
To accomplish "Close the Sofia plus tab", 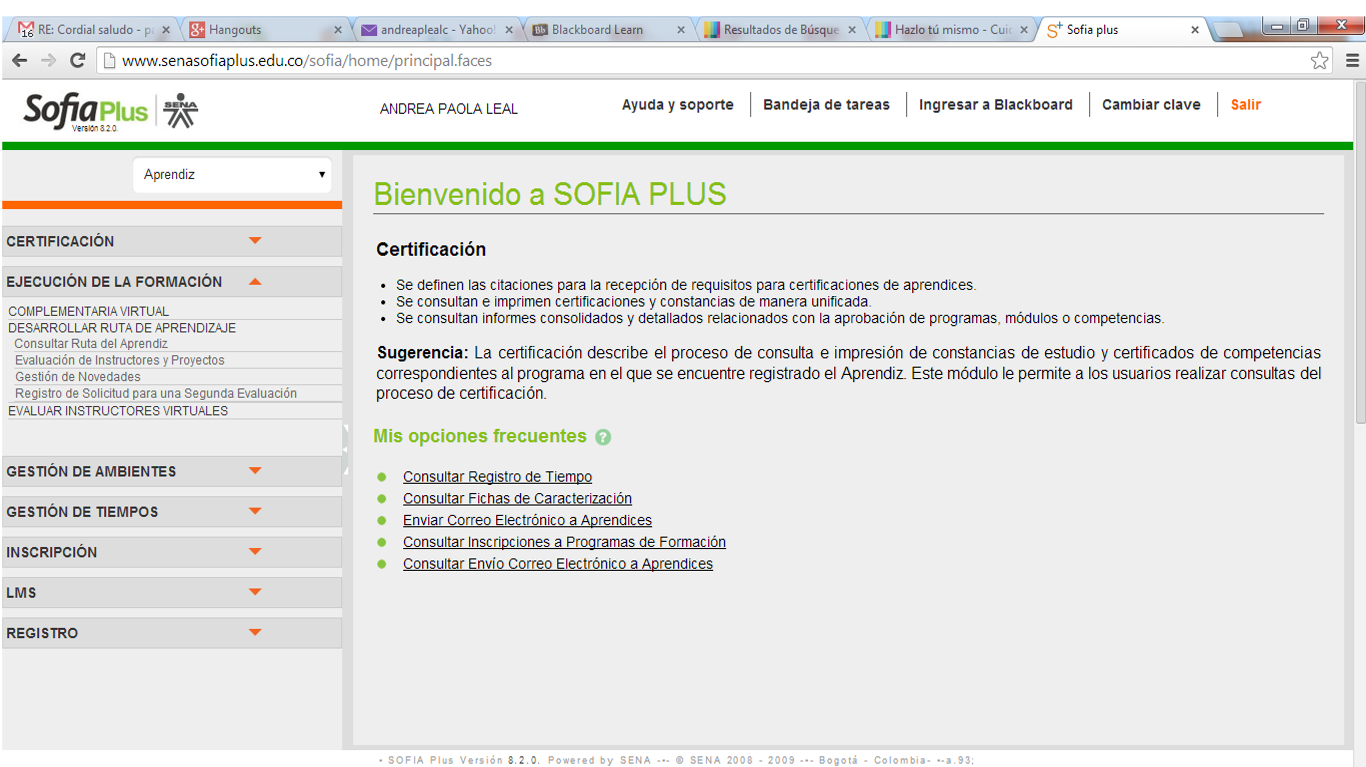I will [x=1194, y=30].
